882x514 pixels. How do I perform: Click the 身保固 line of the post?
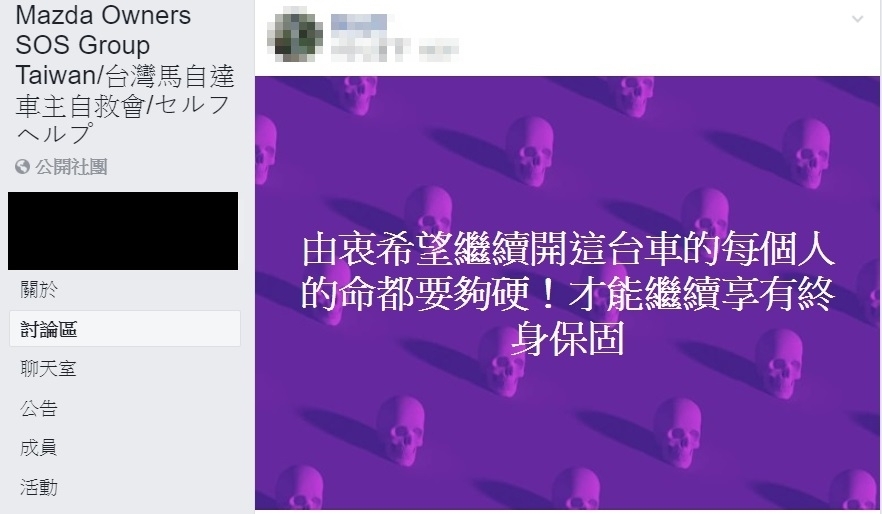click(x=568, y=339)
